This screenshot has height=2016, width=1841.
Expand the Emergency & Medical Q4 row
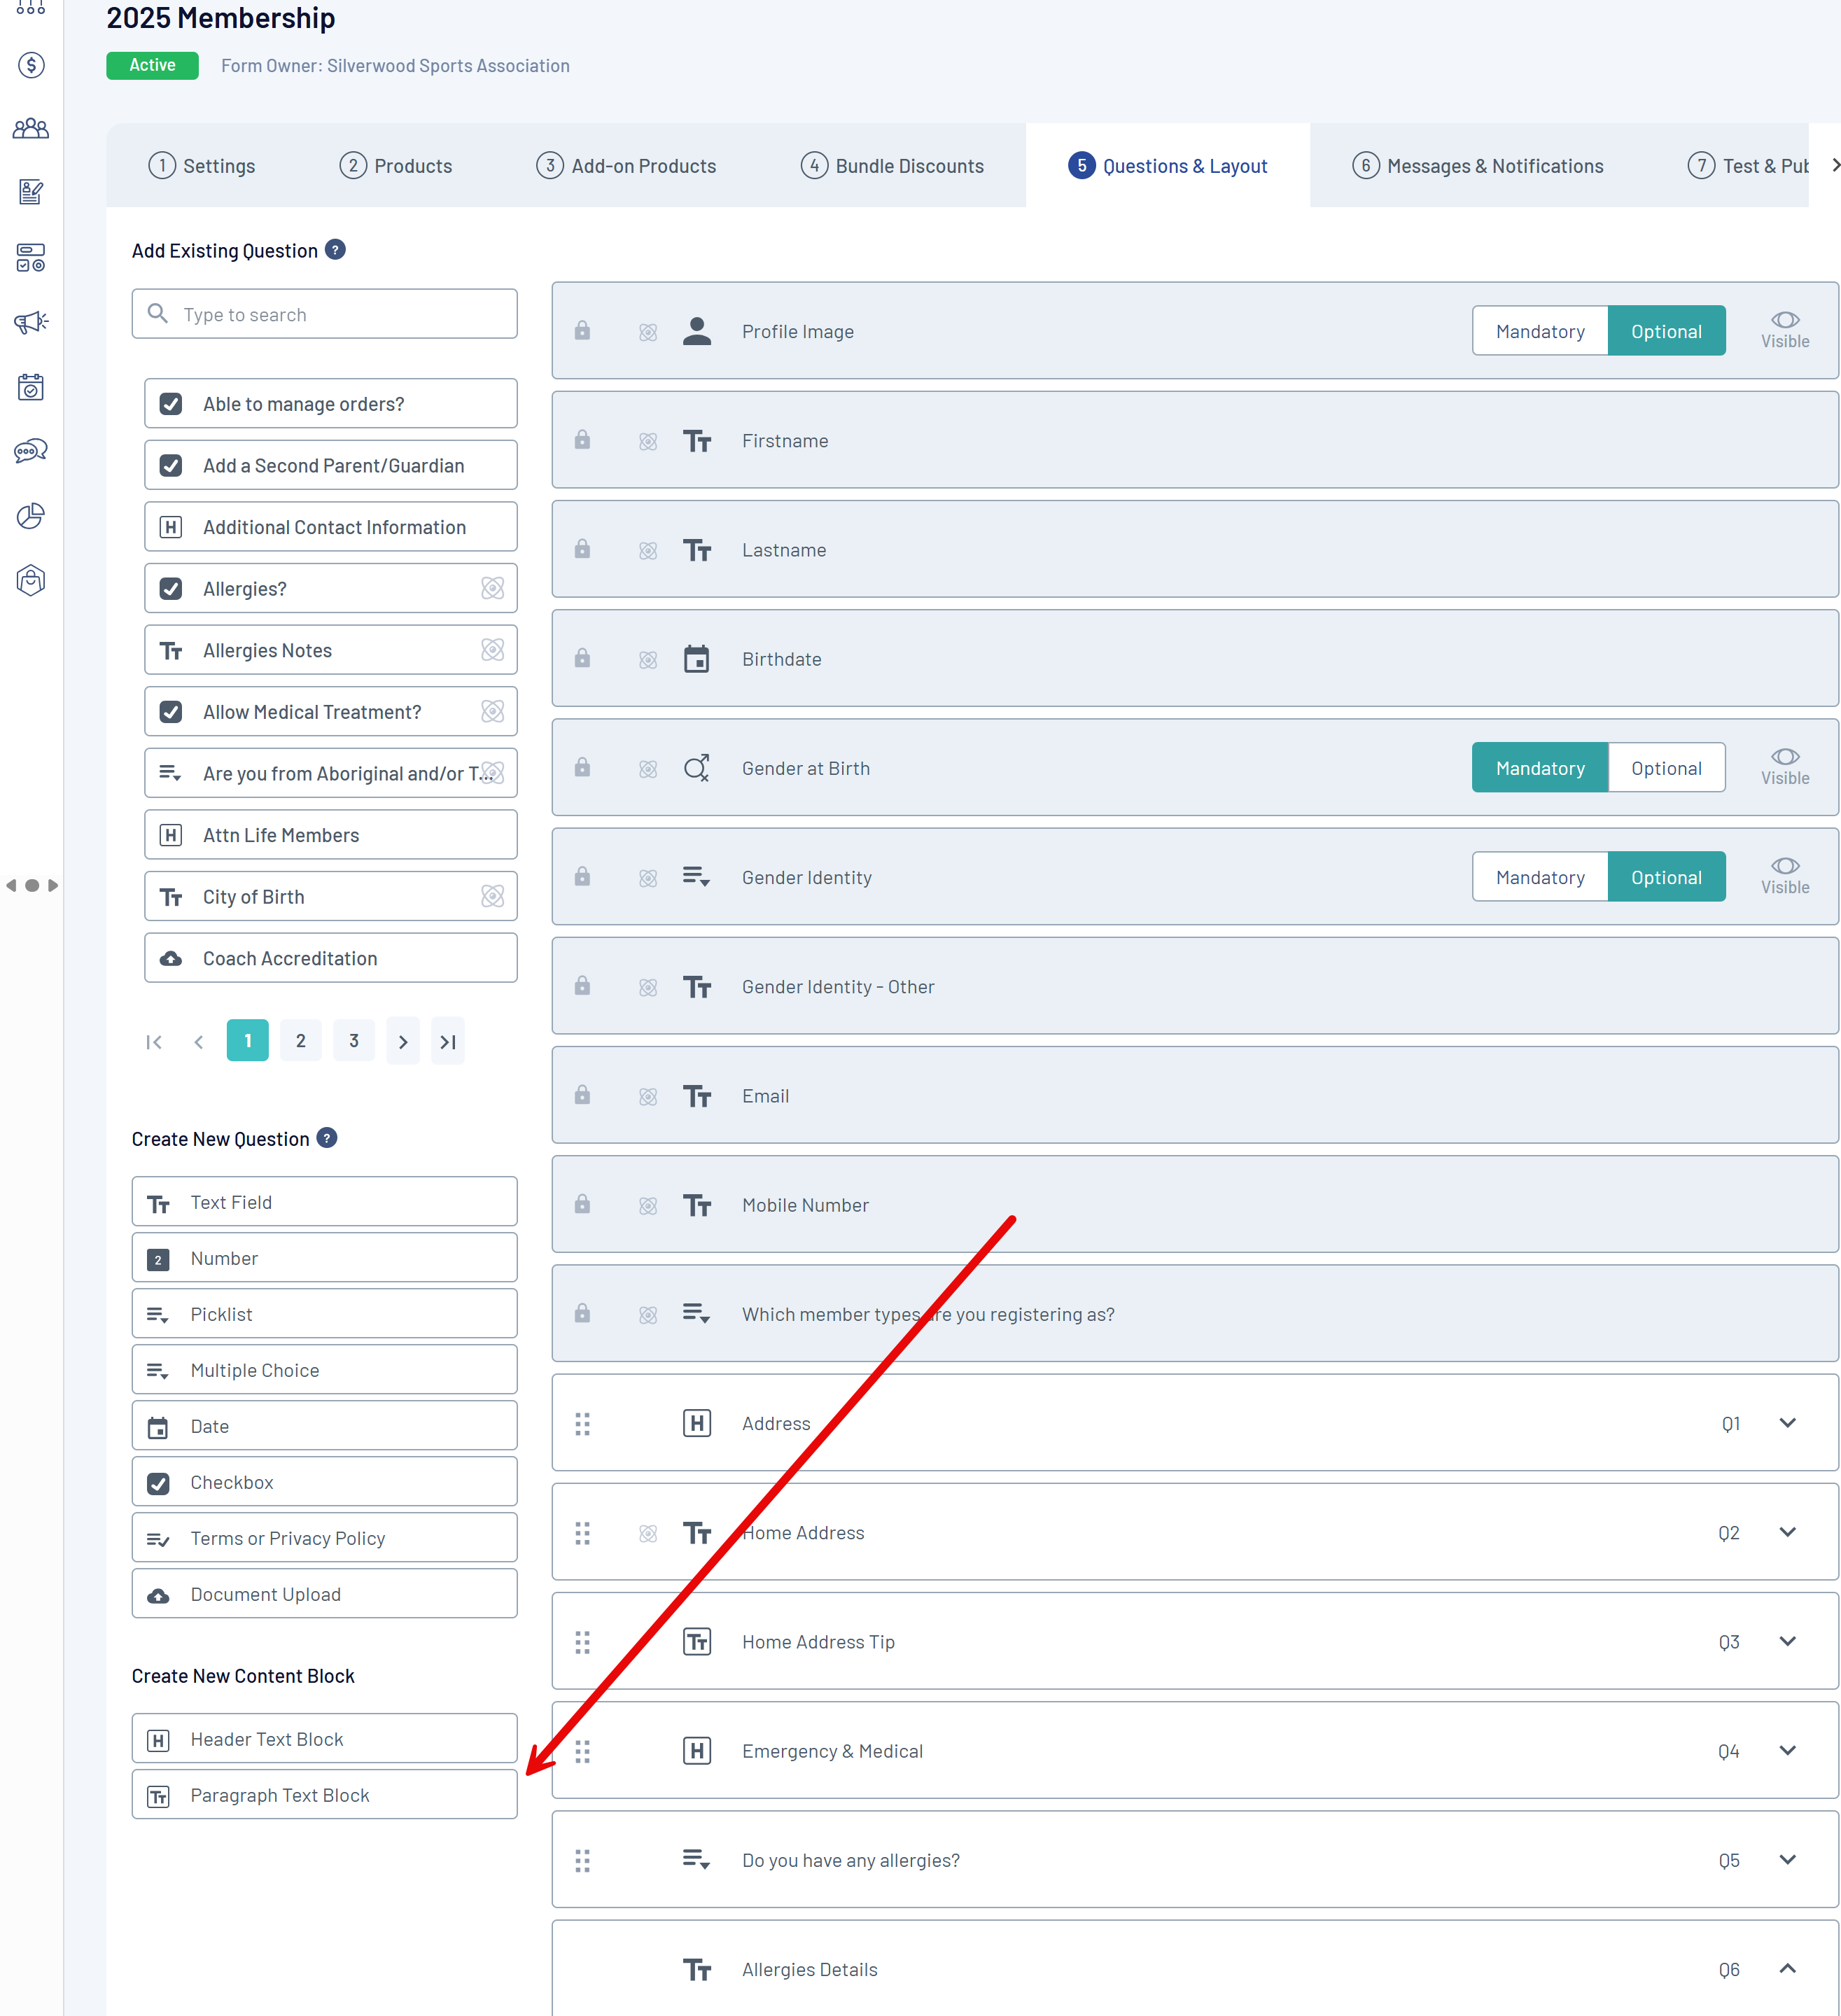pos(1787,1750)
